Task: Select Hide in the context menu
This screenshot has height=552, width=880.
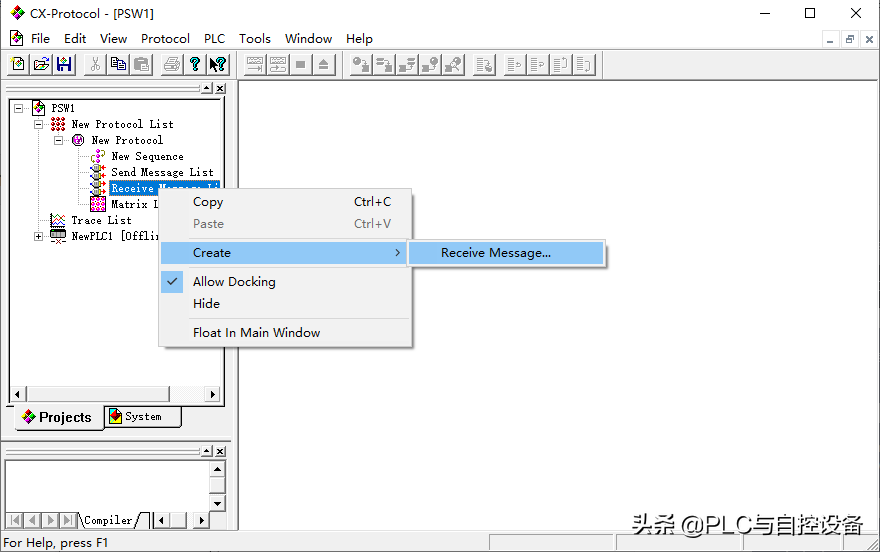Action: (x=206, y=304)
